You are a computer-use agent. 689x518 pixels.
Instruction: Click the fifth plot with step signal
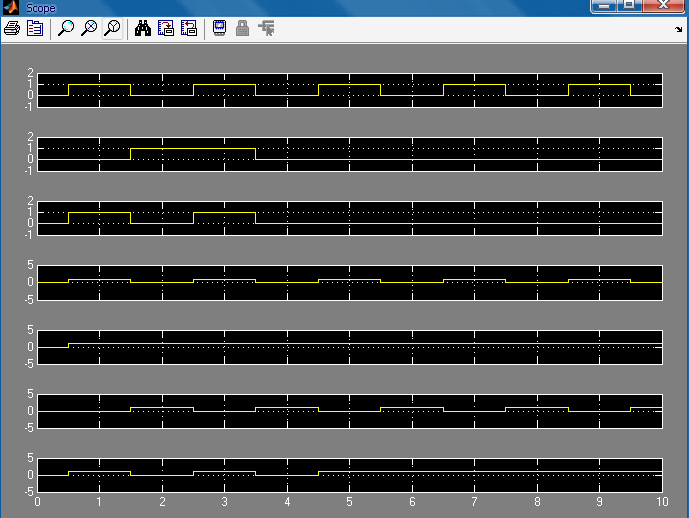coord(350,347)
